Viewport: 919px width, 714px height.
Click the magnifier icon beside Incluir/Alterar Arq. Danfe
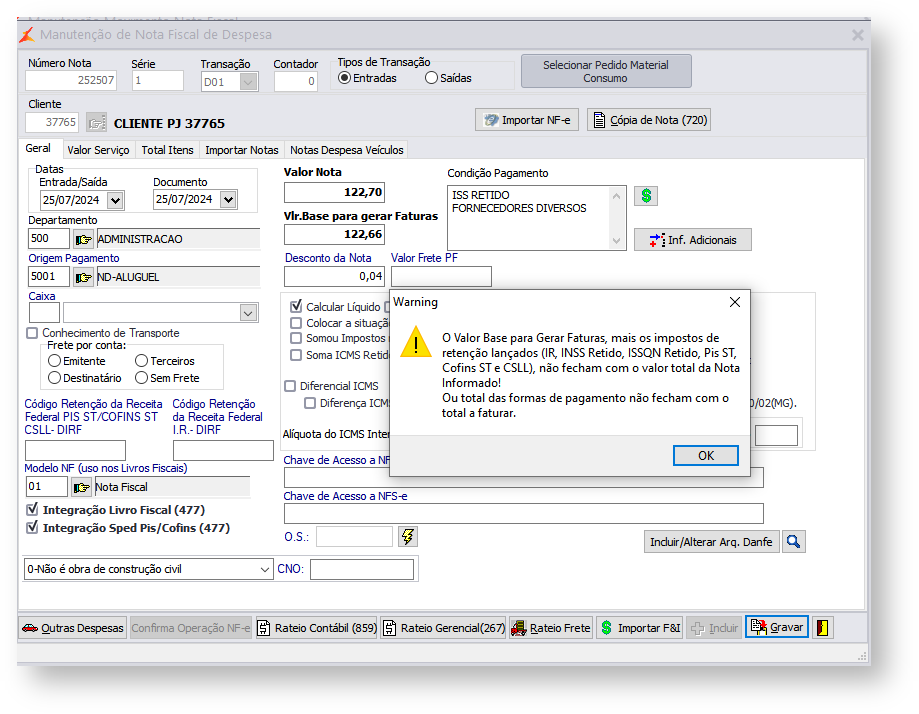pos(793,541)
